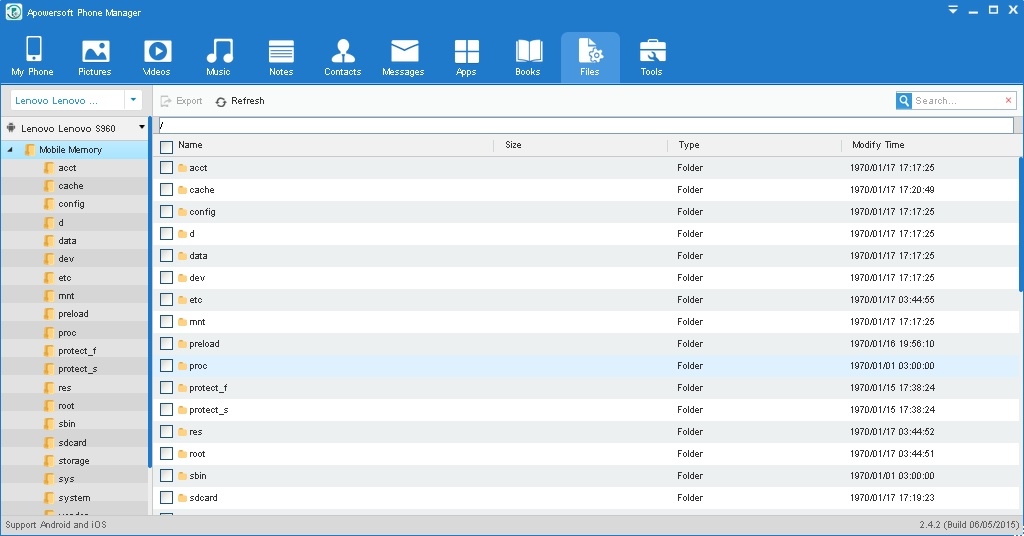The width and height of the screenshot is (1024, 536).
Task: Click the path address field
Action: point(586,125)
